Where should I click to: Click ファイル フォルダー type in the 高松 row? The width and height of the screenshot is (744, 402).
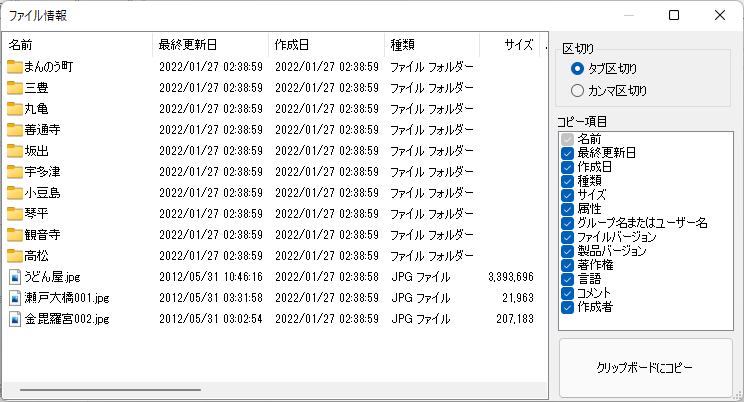click(x=432, y=256)
